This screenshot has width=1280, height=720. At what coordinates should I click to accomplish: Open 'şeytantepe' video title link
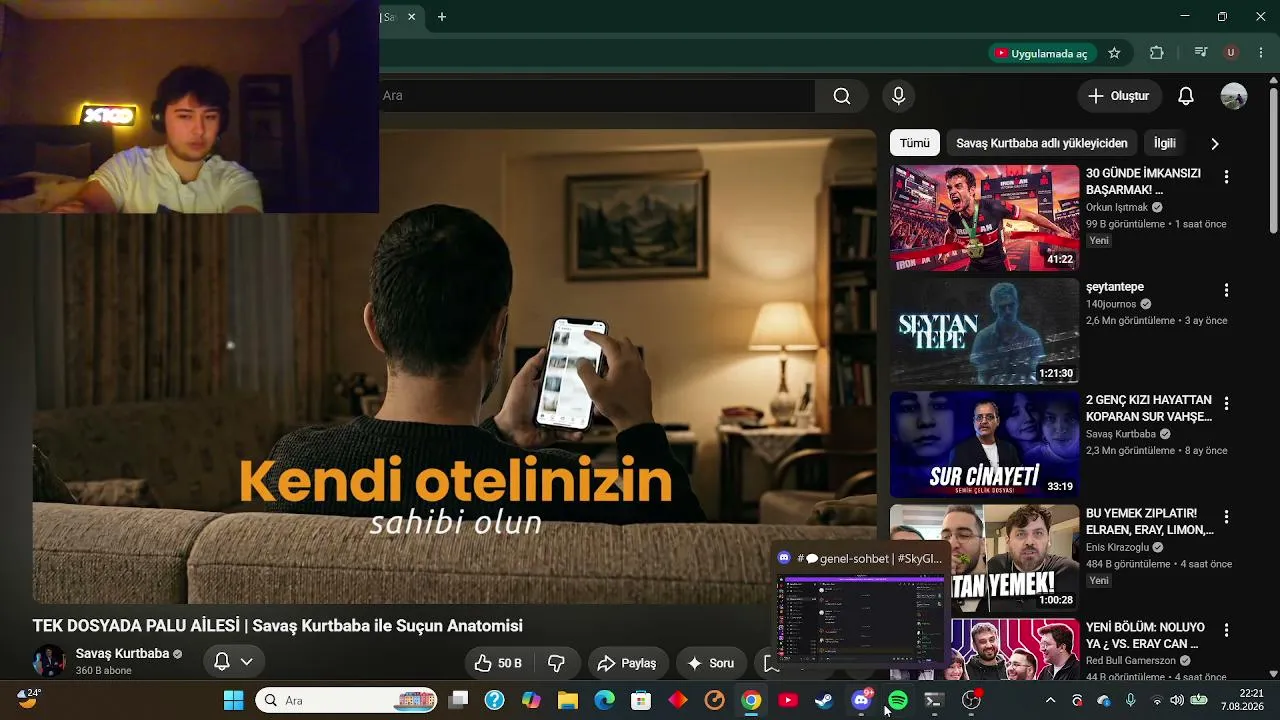click(x=1115, y=287)
